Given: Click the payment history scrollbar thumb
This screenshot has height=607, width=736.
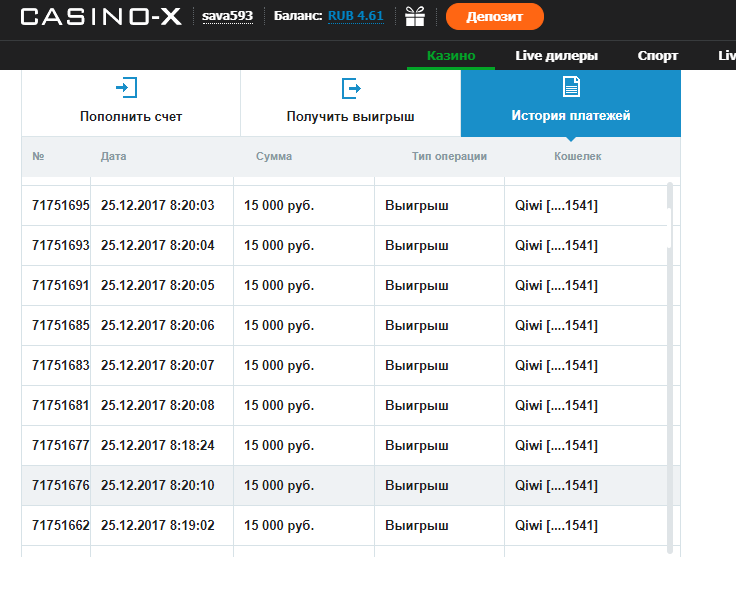Looking at the screenshot, I should (669, 228).
